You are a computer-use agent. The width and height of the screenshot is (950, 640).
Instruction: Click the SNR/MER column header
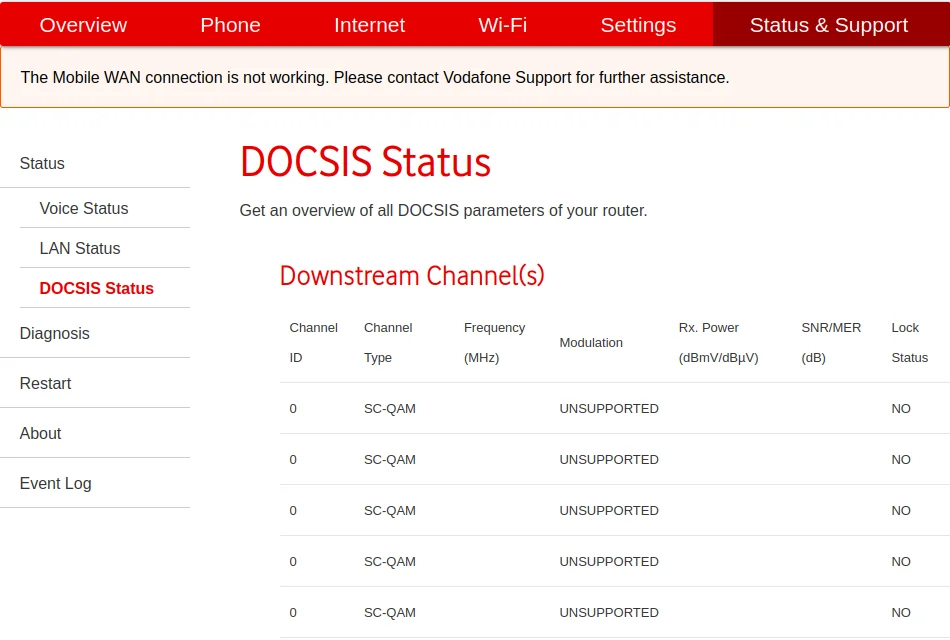pos(831,342)
